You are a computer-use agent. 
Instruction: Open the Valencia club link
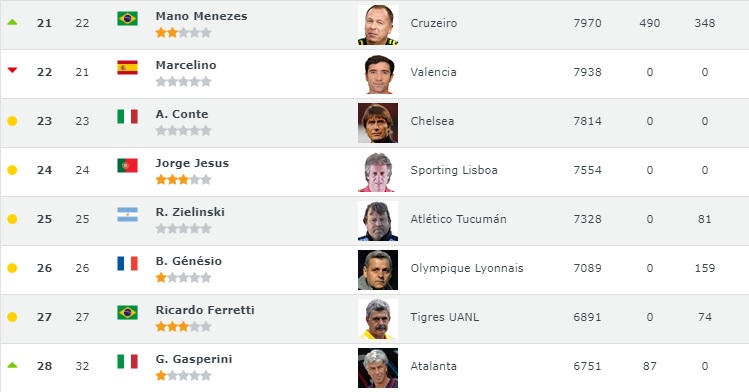(x=433, y=72)
